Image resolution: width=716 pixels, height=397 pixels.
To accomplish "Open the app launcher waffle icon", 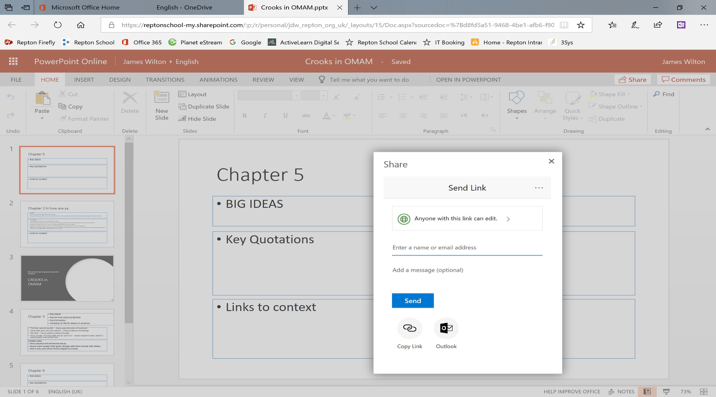I will 13,61.
